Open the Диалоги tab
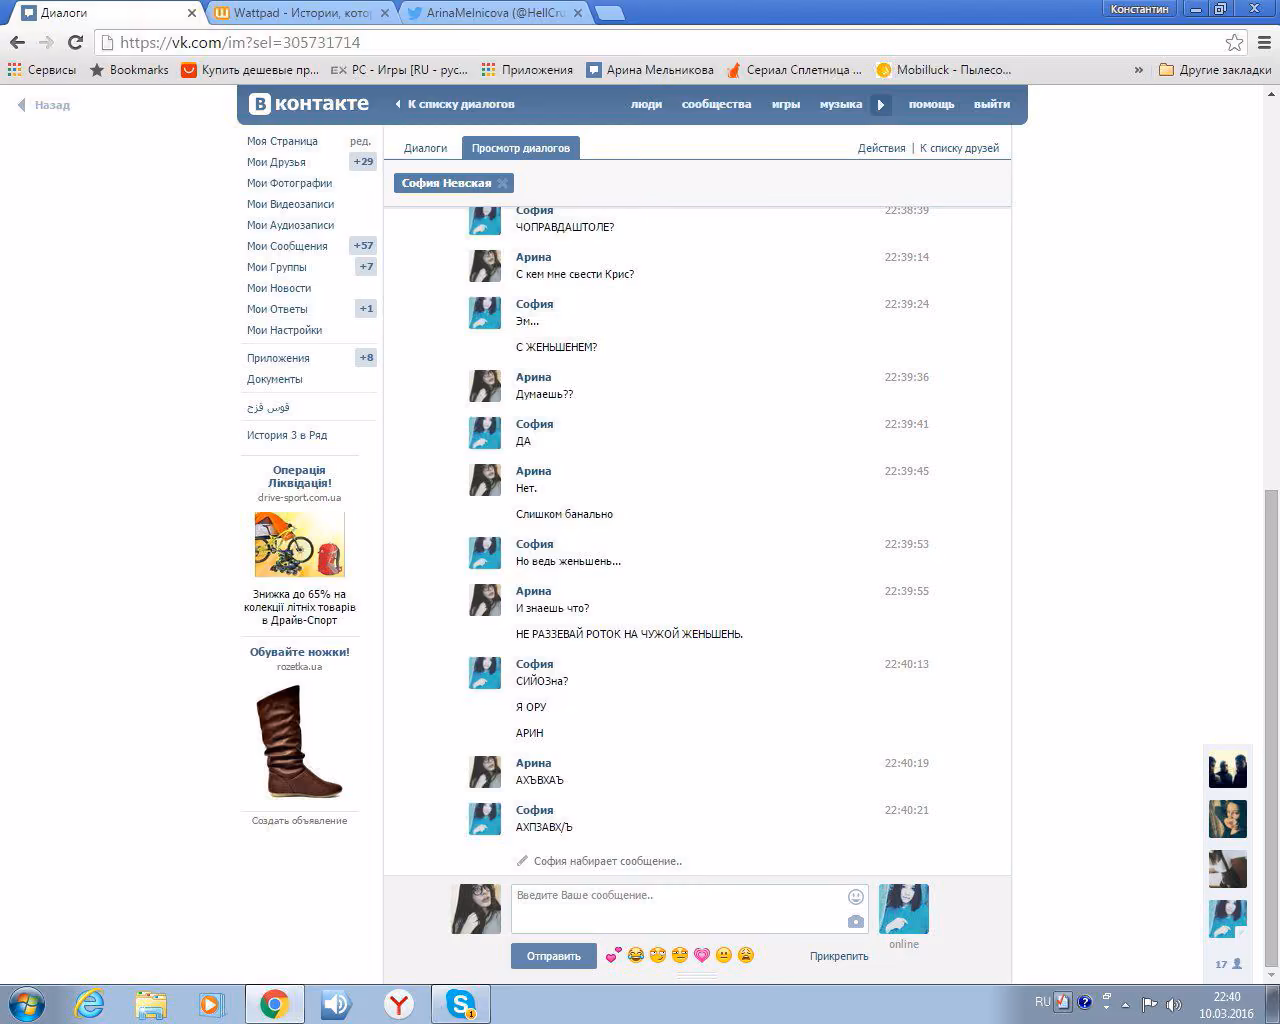This screenshot has width=1280, height=1024. click(425, 148)
